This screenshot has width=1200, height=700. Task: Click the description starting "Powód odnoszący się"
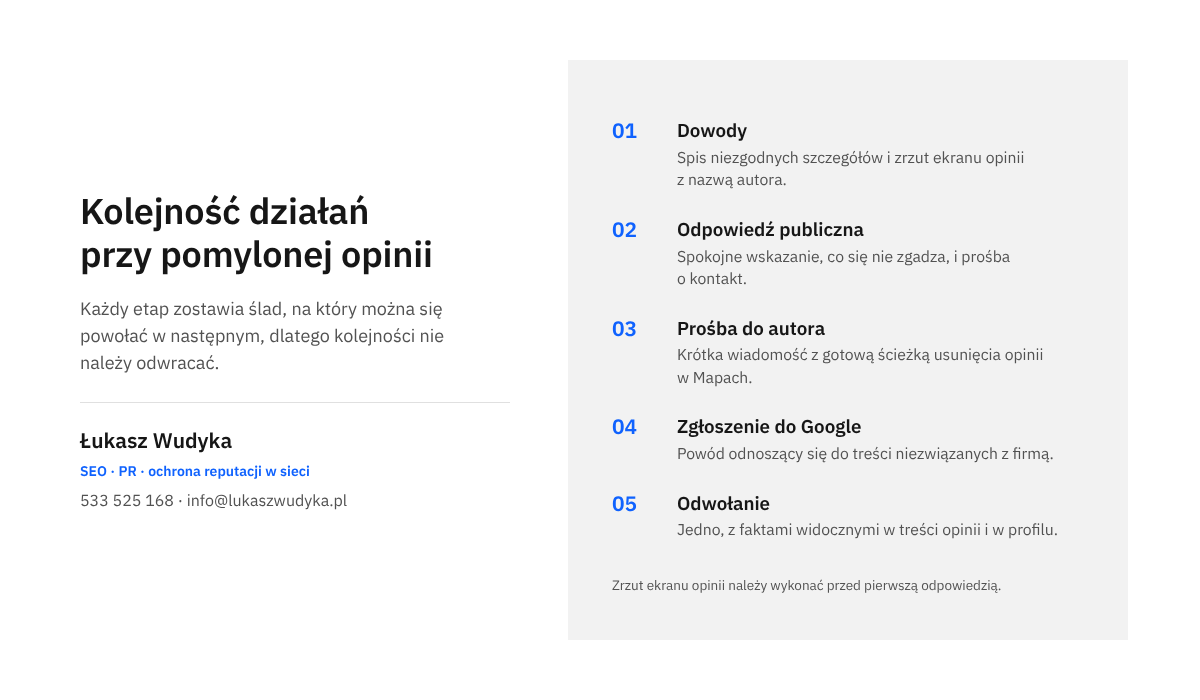click(865, 454)
